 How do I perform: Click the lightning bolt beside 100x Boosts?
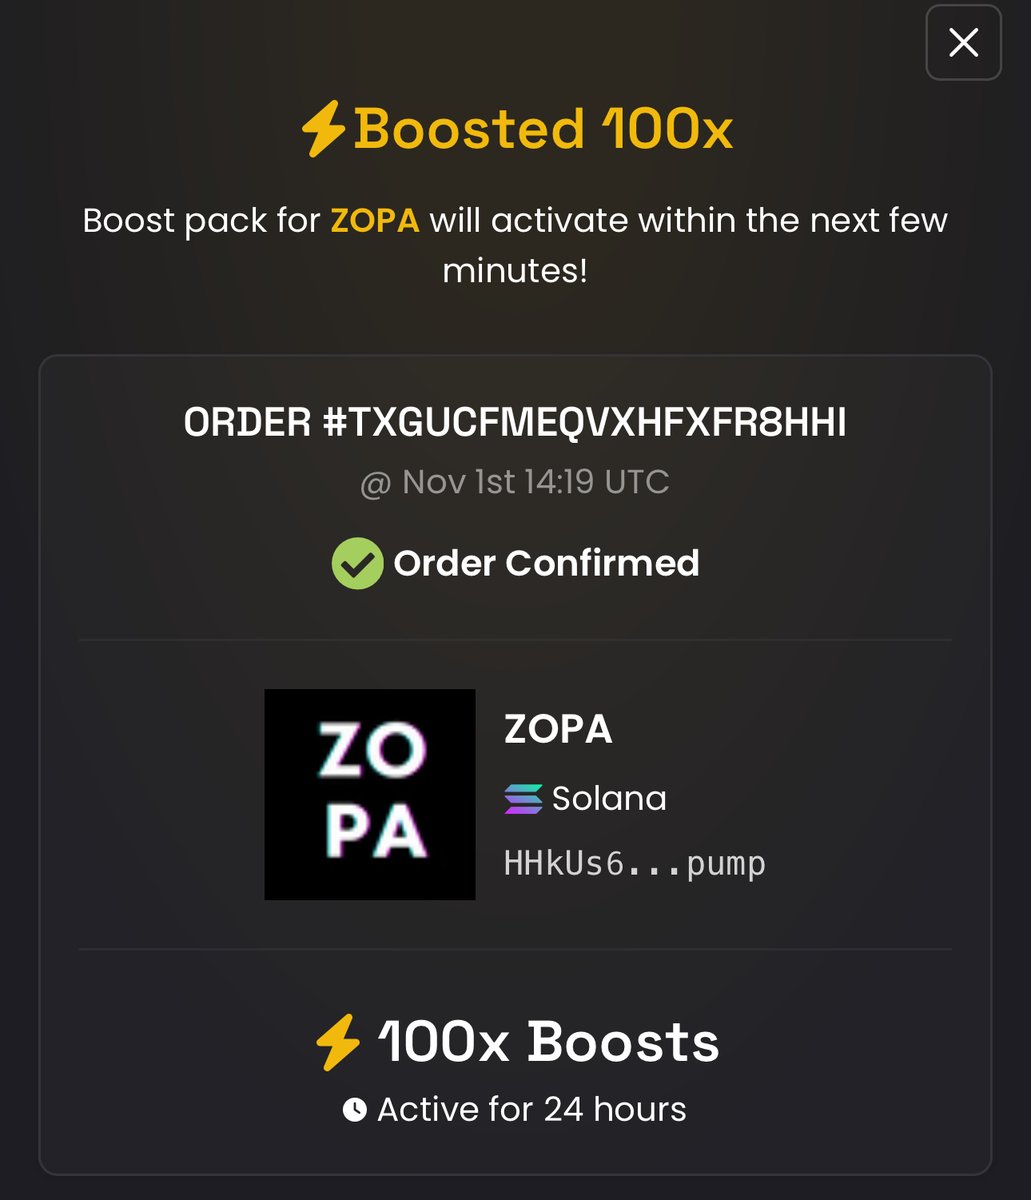click(338, 1043)
